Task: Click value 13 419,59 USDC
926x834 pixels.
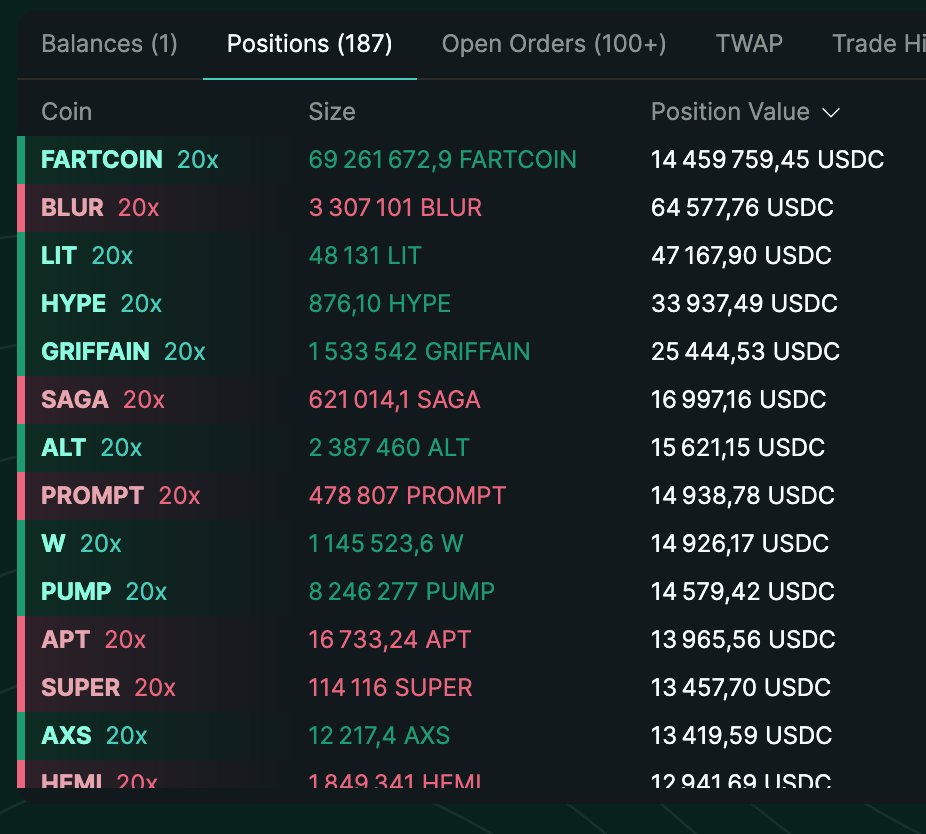Action: (x=741, y=735)
